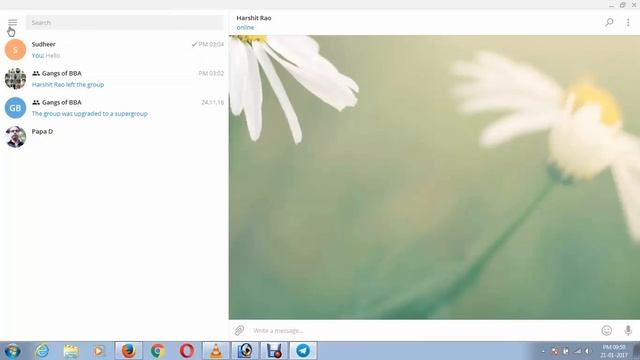Open Gangs of BBA supergroup upgrade chat
This screenshot has height=360, width=640.
114,108
